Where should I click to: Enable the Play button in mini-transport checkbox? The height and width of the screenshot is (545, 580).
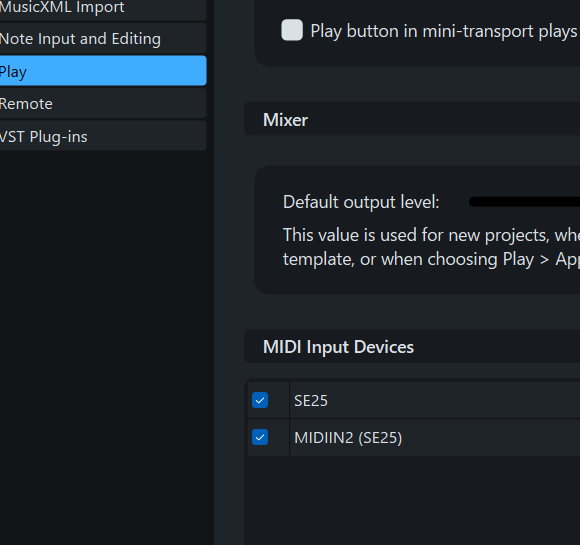[x=292, y=30]
